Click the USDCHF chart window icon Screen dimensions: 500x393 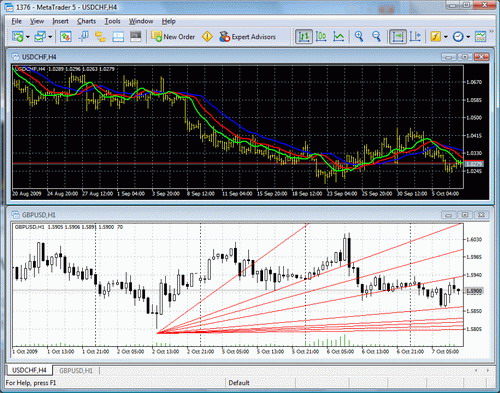tap(15, 57)
